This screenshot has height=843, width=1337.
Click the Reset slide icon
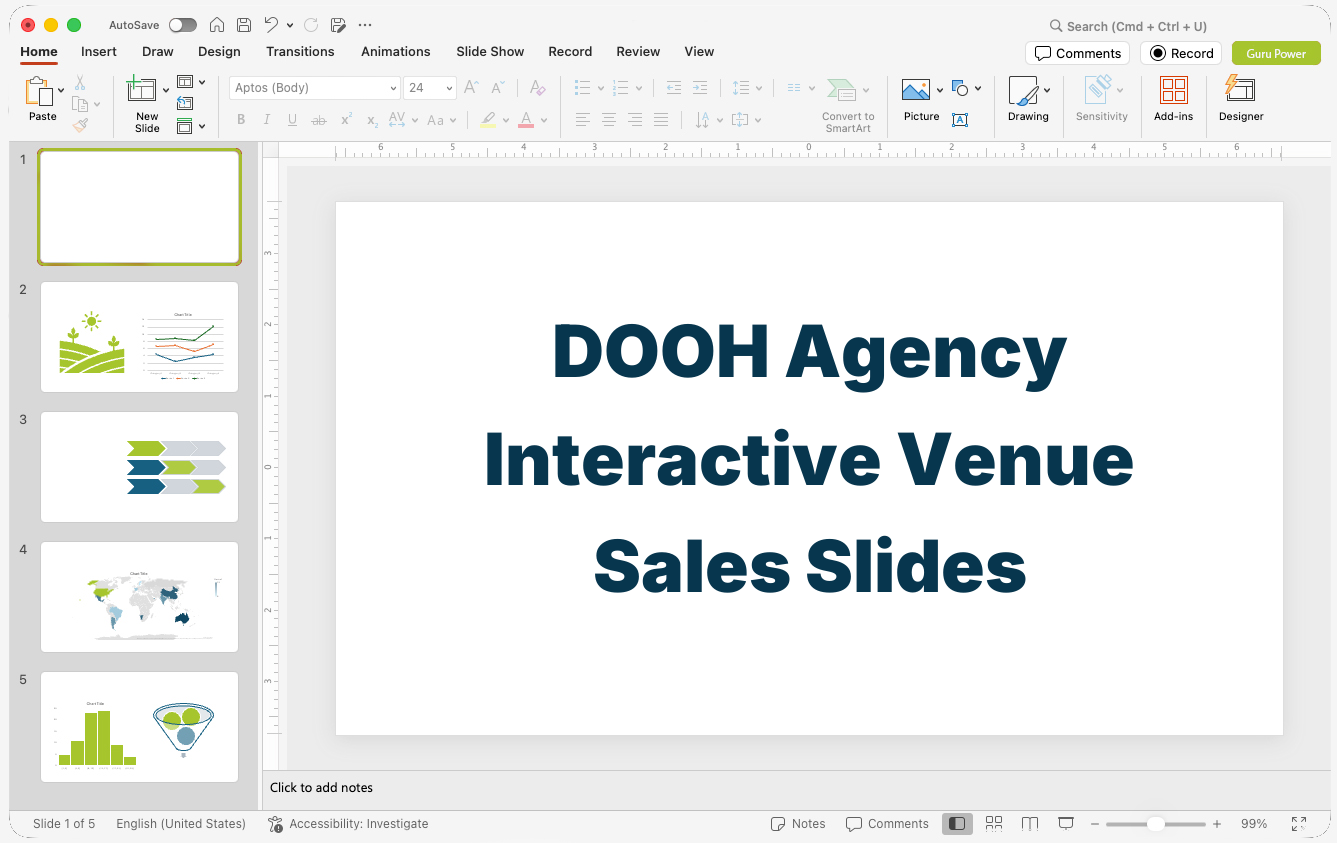click(185, 103)
